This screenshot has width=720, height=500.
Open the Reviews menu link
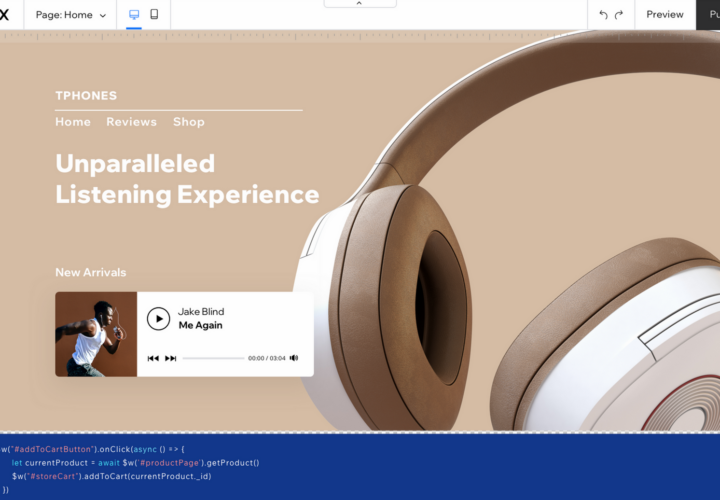(132, 122)
